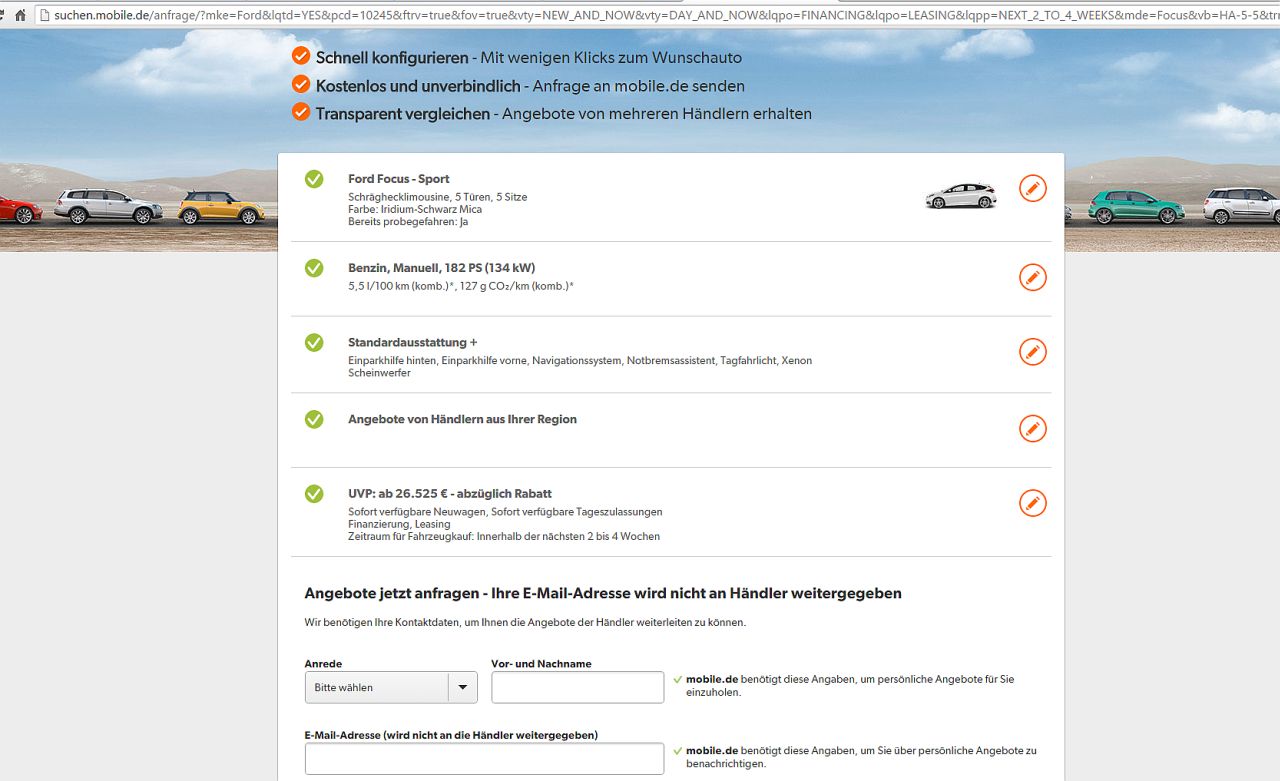Click the Vor- und Nachname field label

[x=541, y=664]
